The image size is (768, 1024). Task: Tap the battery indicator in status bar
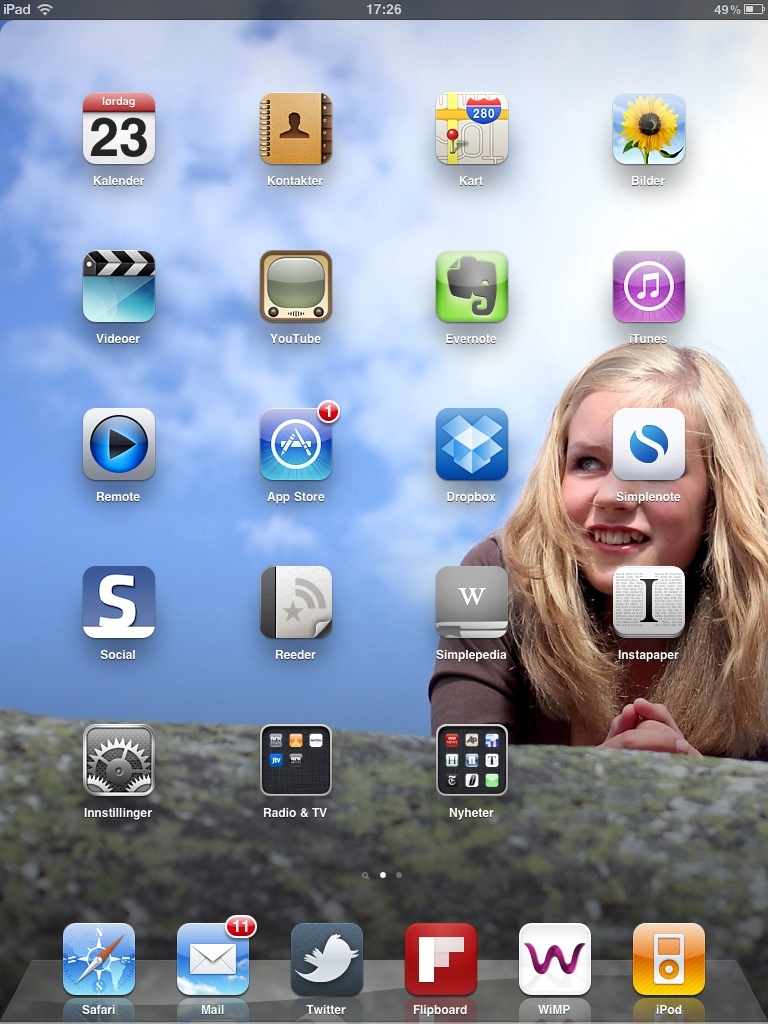coord(753,9)
